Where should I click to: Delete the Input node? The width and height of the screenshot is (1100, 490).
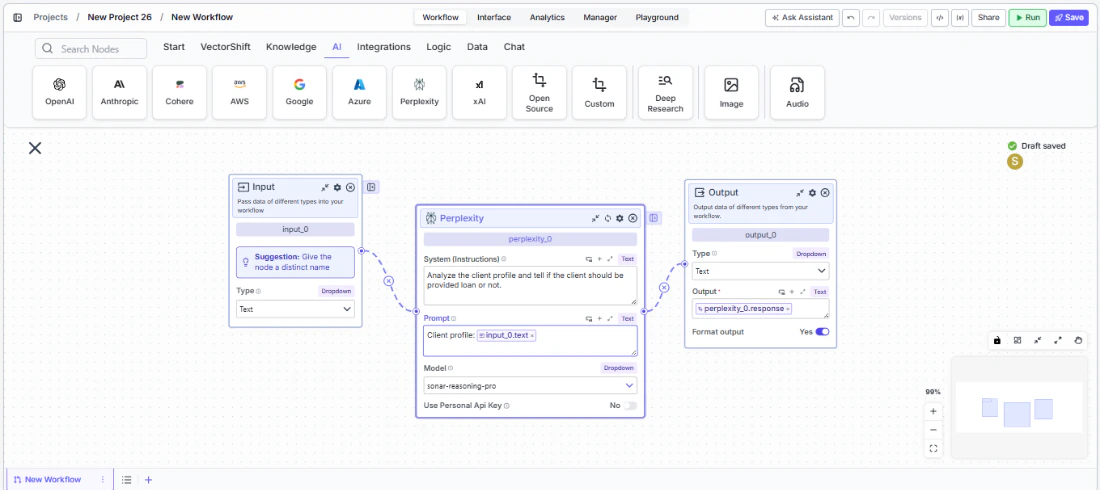[350, 187]
